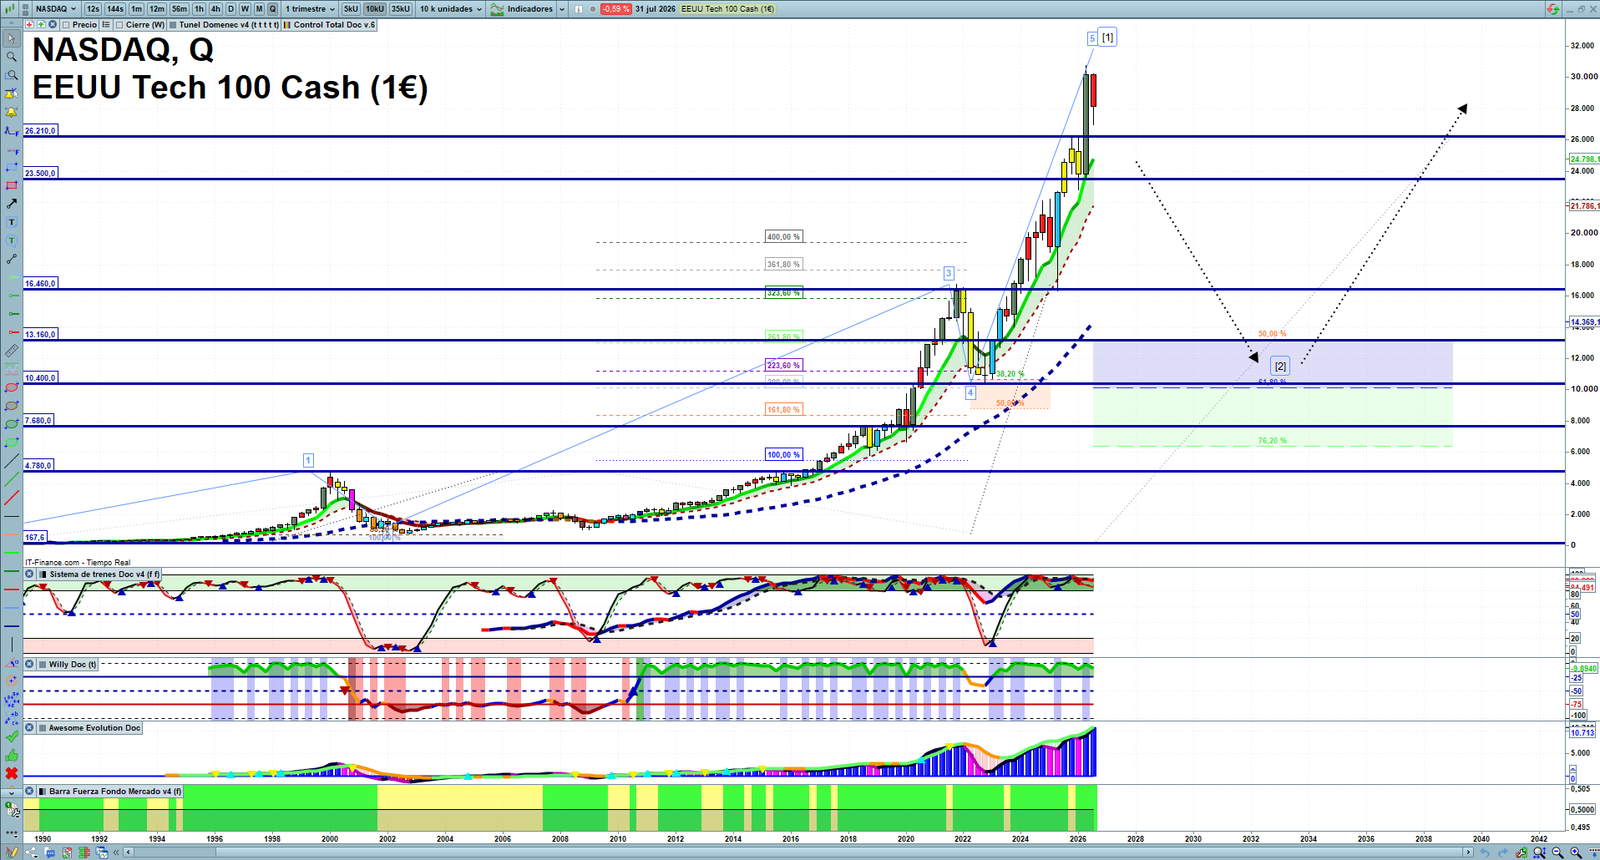Select the create-alert bell with cursor tool
Image resolution: width=1600 pixels, height=860 pixels.
11,94
